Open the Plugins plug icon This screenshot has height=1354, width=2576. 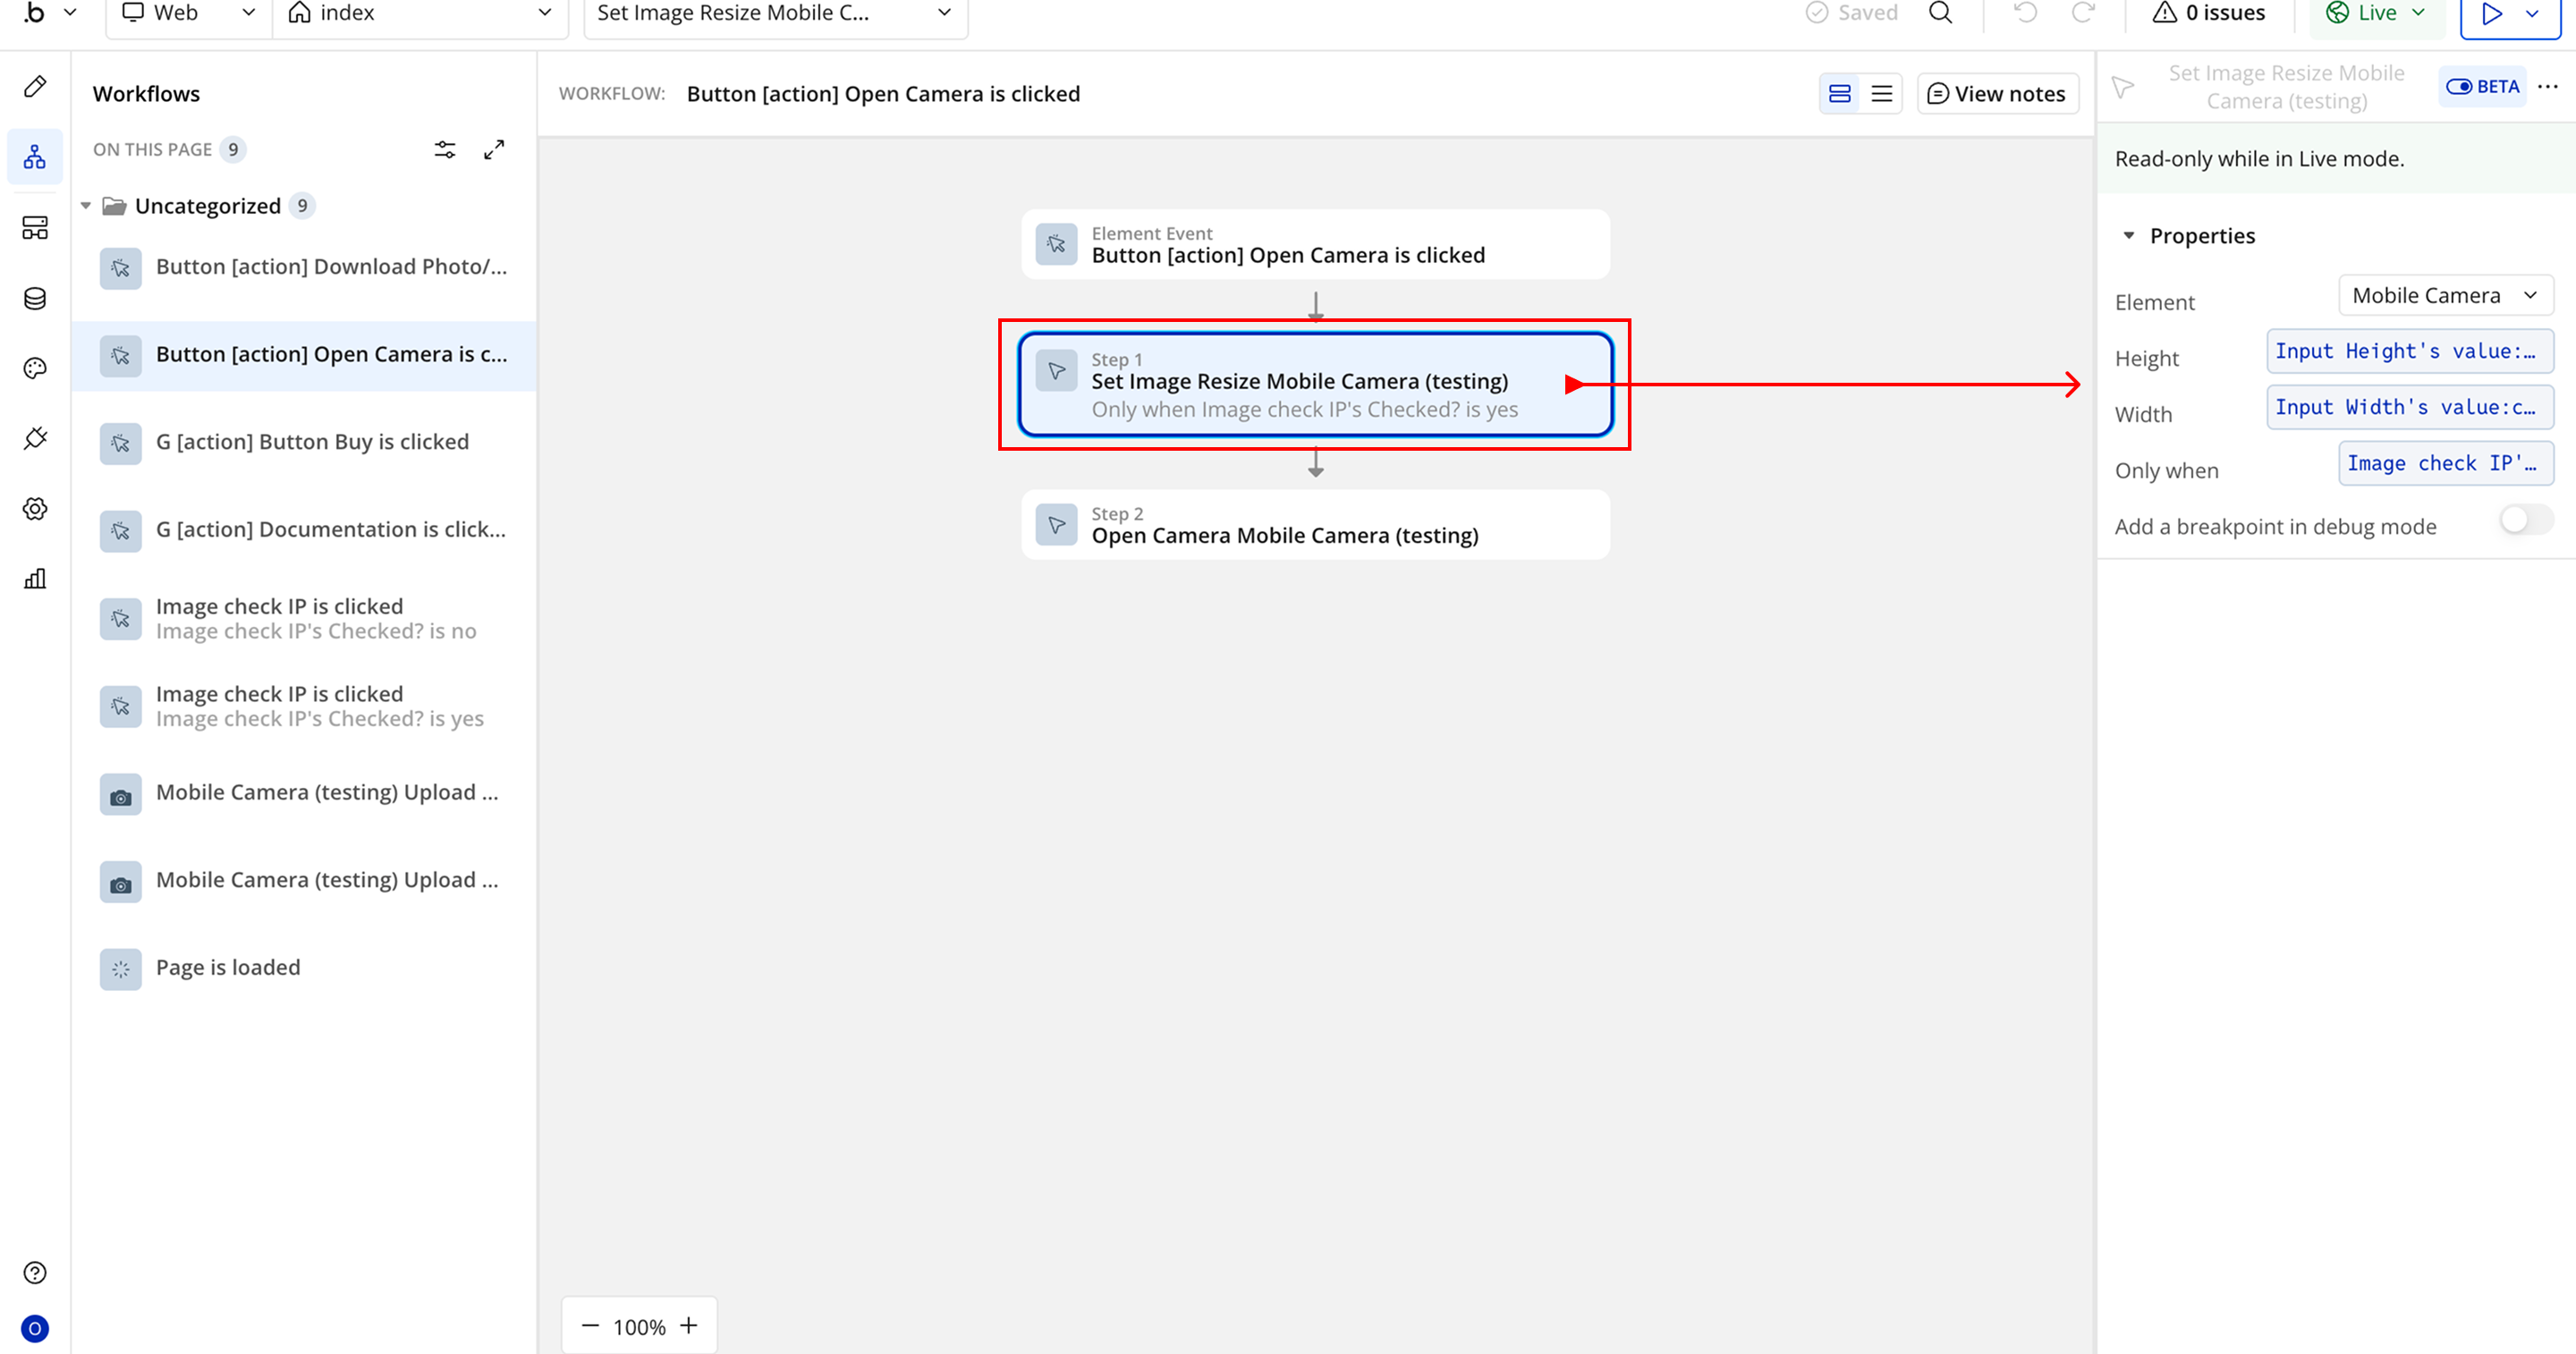tap(35, 438)
